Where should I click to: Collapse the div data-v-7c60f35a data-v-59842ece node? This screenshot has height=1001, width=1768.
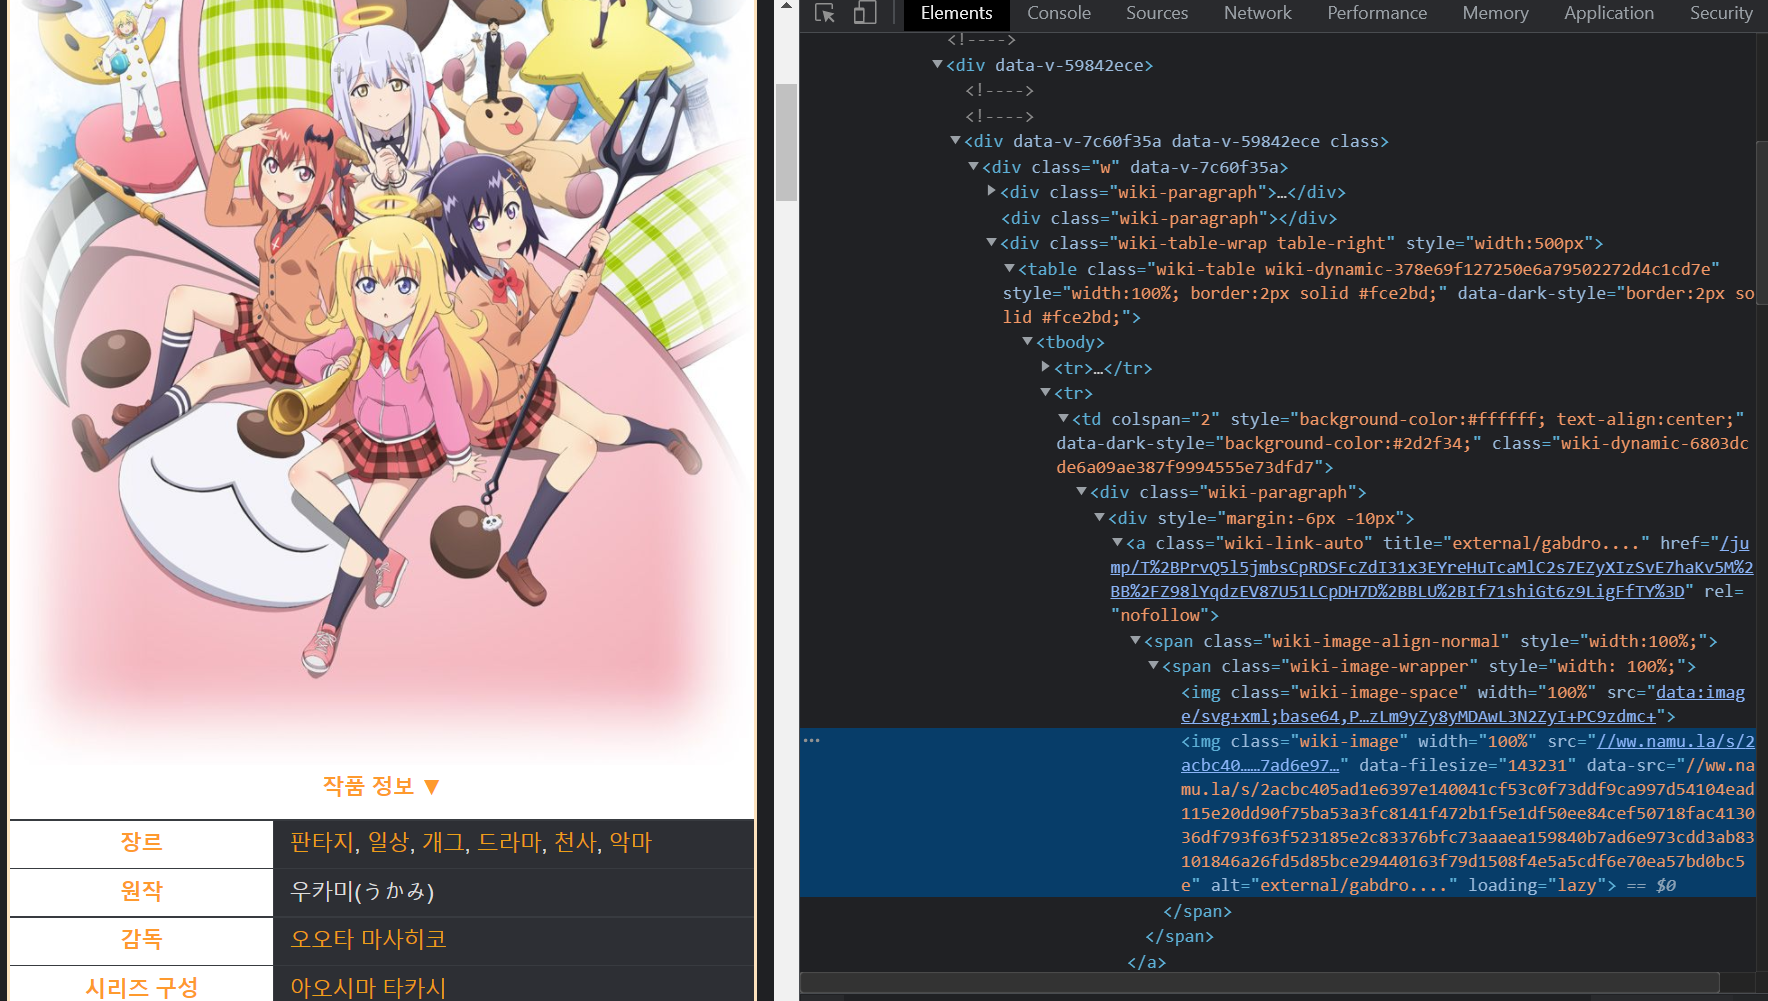tap(956, 140)
